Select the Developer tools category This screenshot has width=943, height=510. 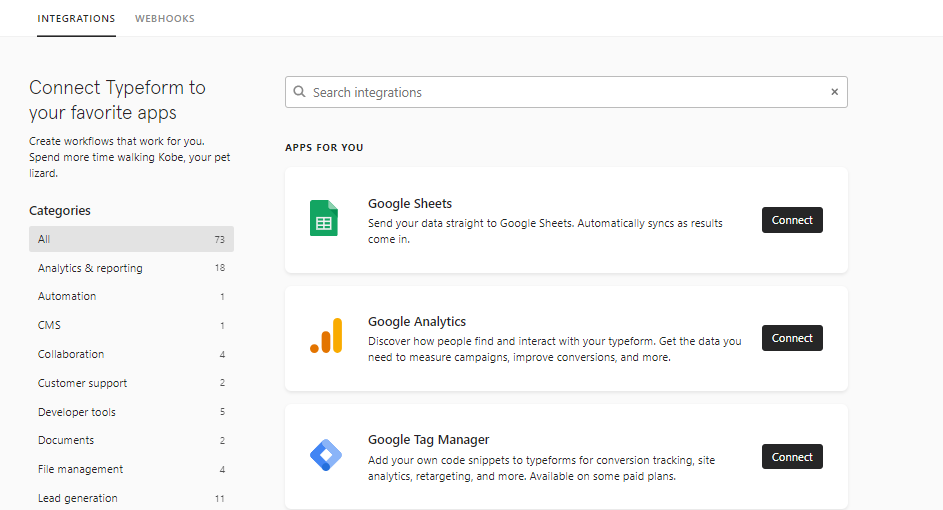[x=131, y=412]
